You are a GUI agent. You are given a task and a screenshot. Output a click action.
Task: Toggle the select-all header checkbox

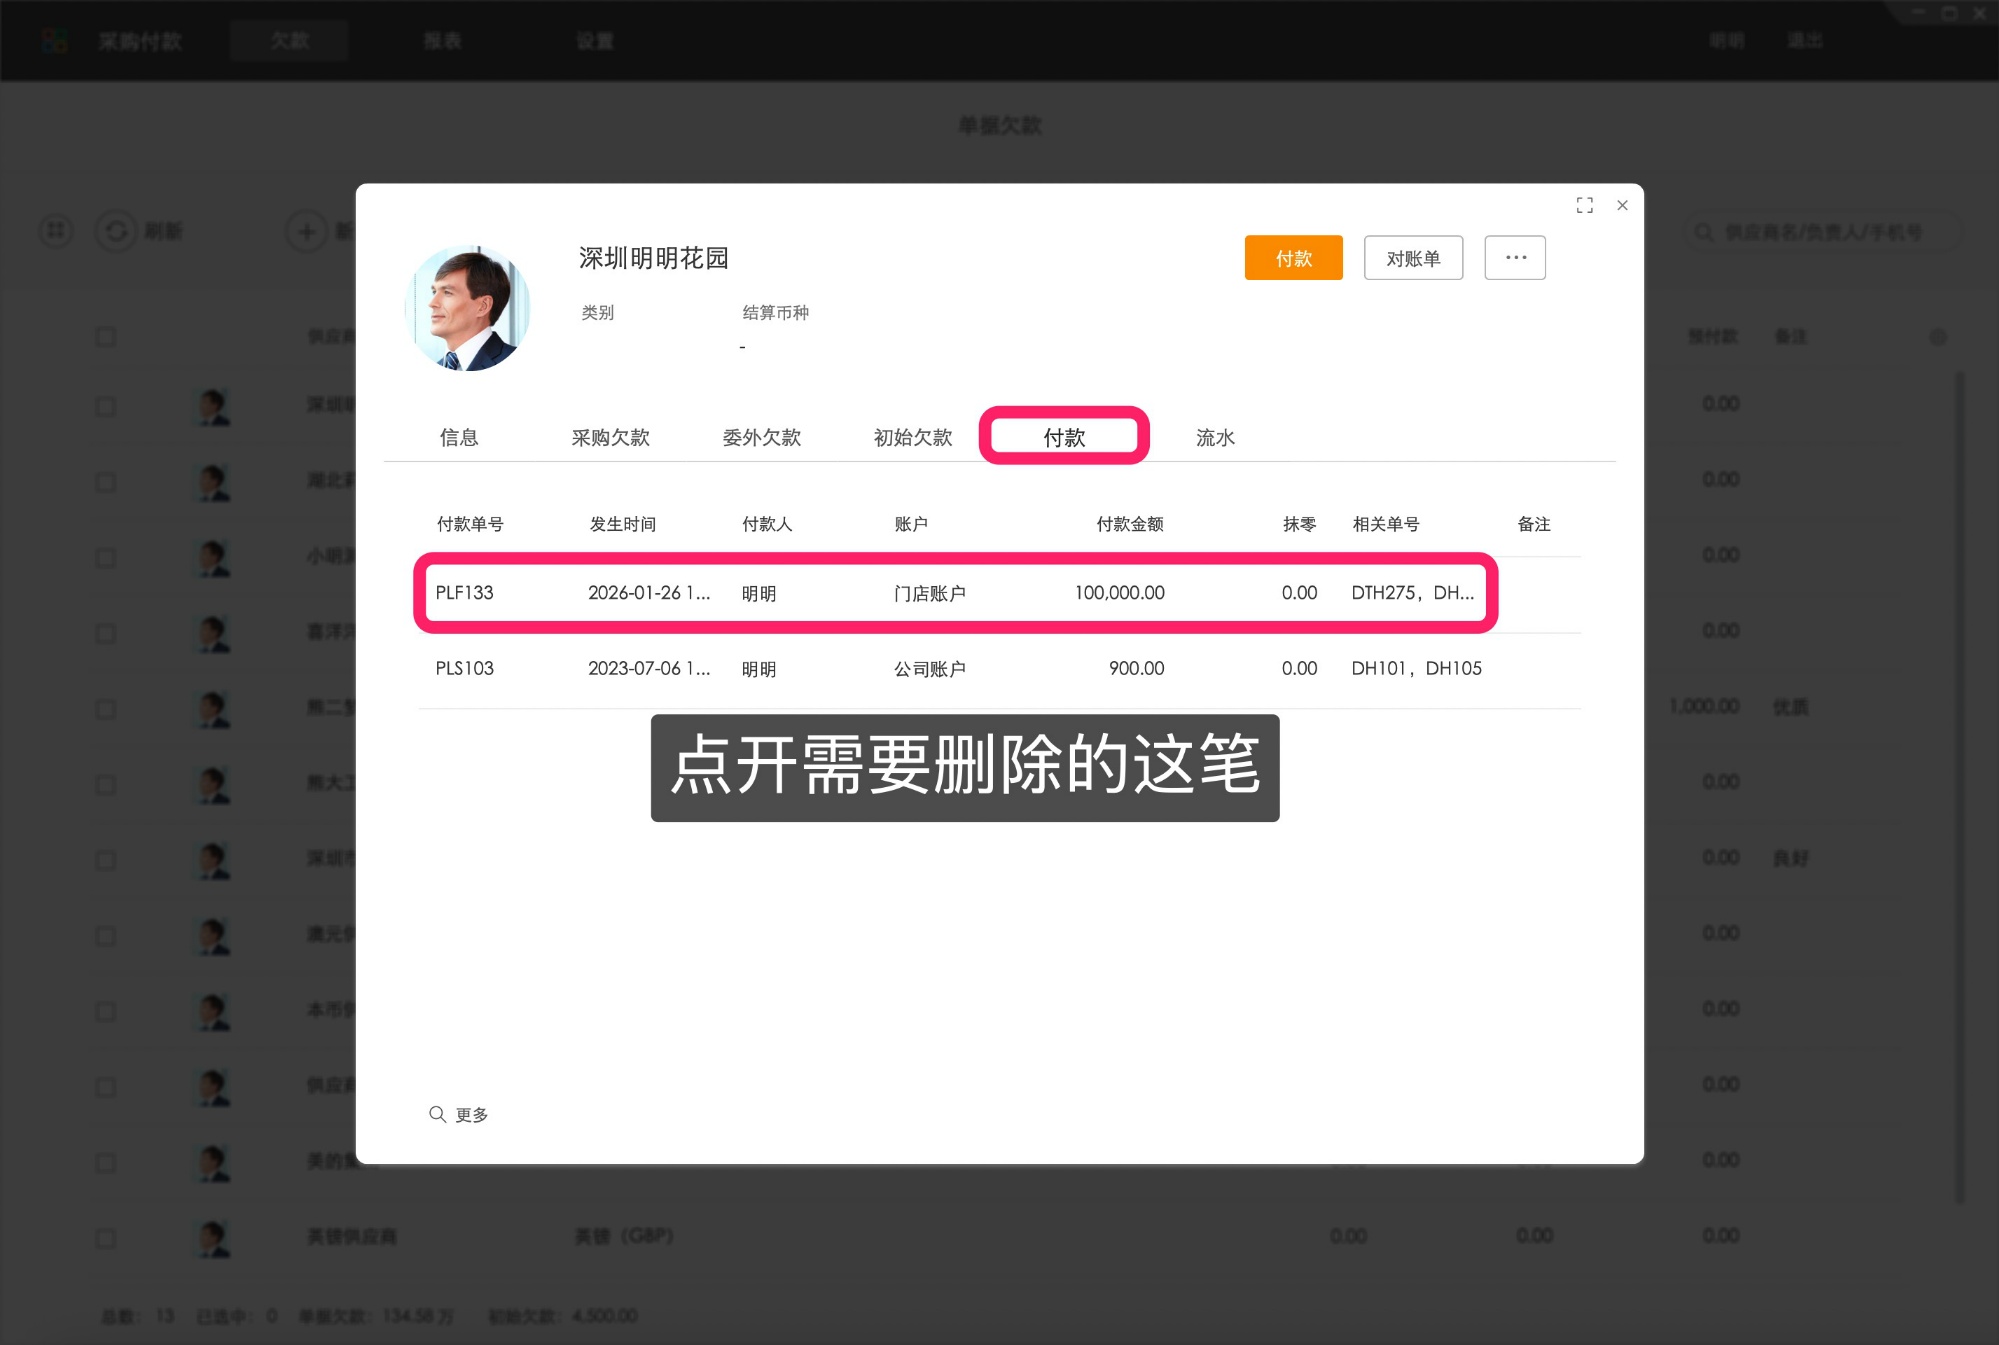(x=105, y=337)
